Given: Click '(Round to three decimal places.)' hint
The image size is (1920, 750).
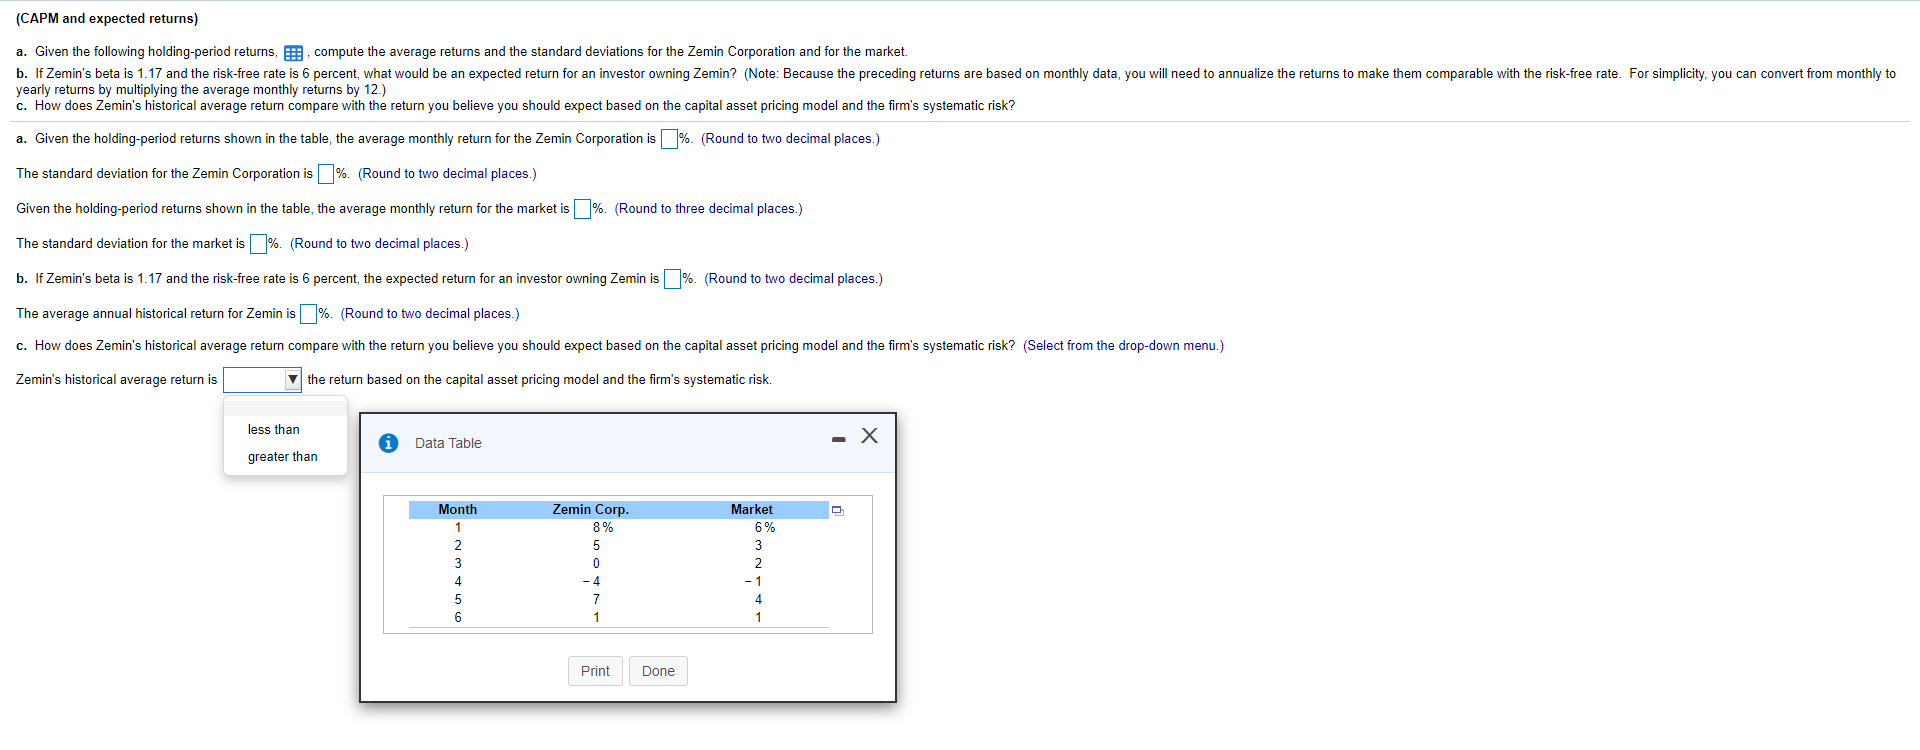Looking at the screenshot, I should [709, 209].
